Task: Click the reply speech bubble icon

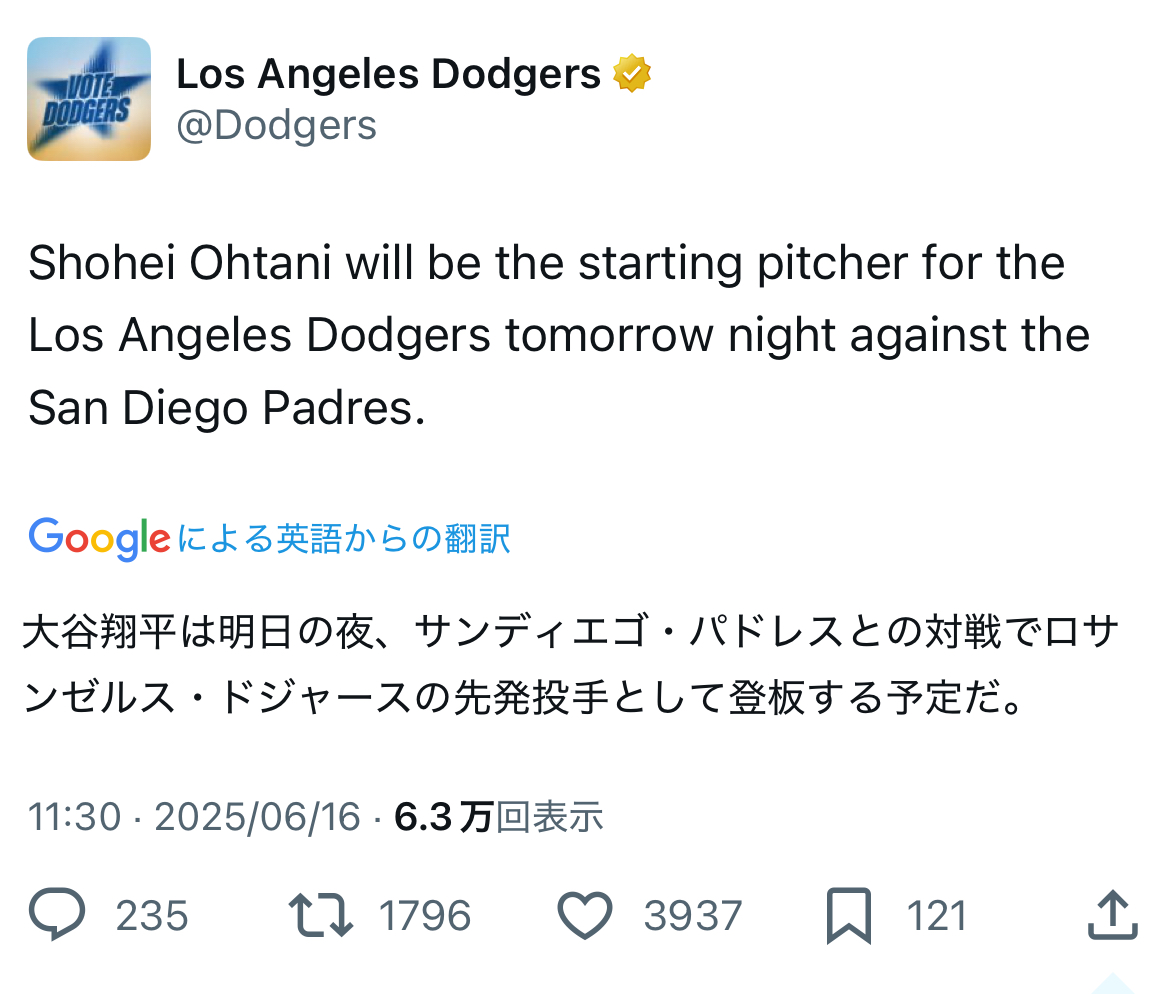Action: tap(58, 915)
